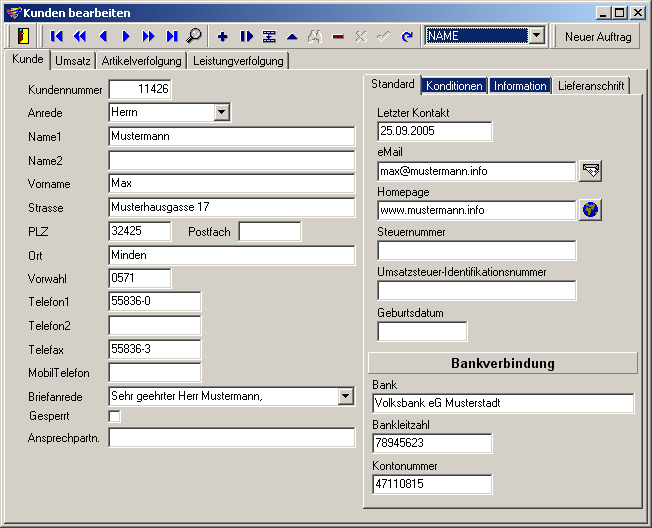
Task: Click the Homepage URL field
Action: pos(477,210)
